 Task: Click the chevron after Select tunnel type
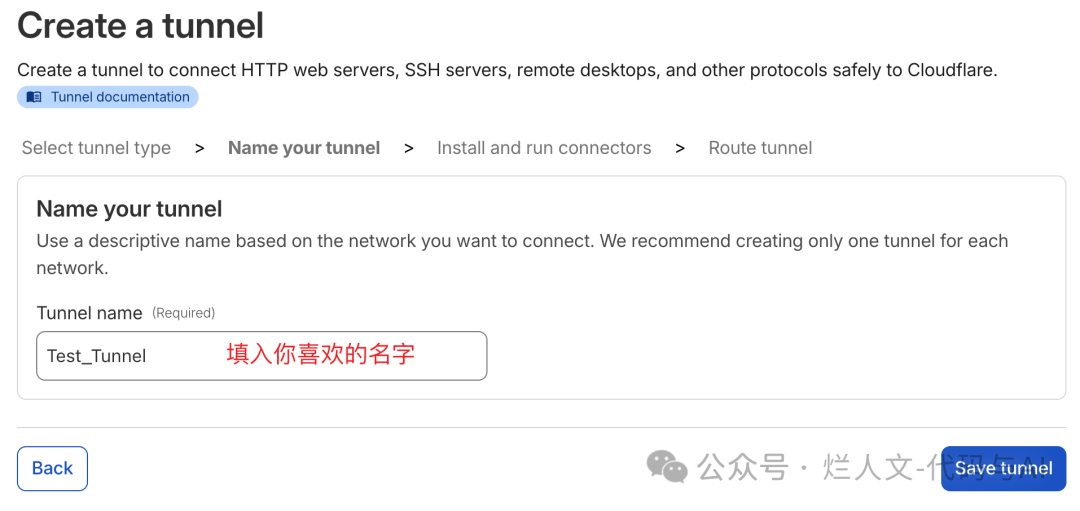(x=200, y=148)
